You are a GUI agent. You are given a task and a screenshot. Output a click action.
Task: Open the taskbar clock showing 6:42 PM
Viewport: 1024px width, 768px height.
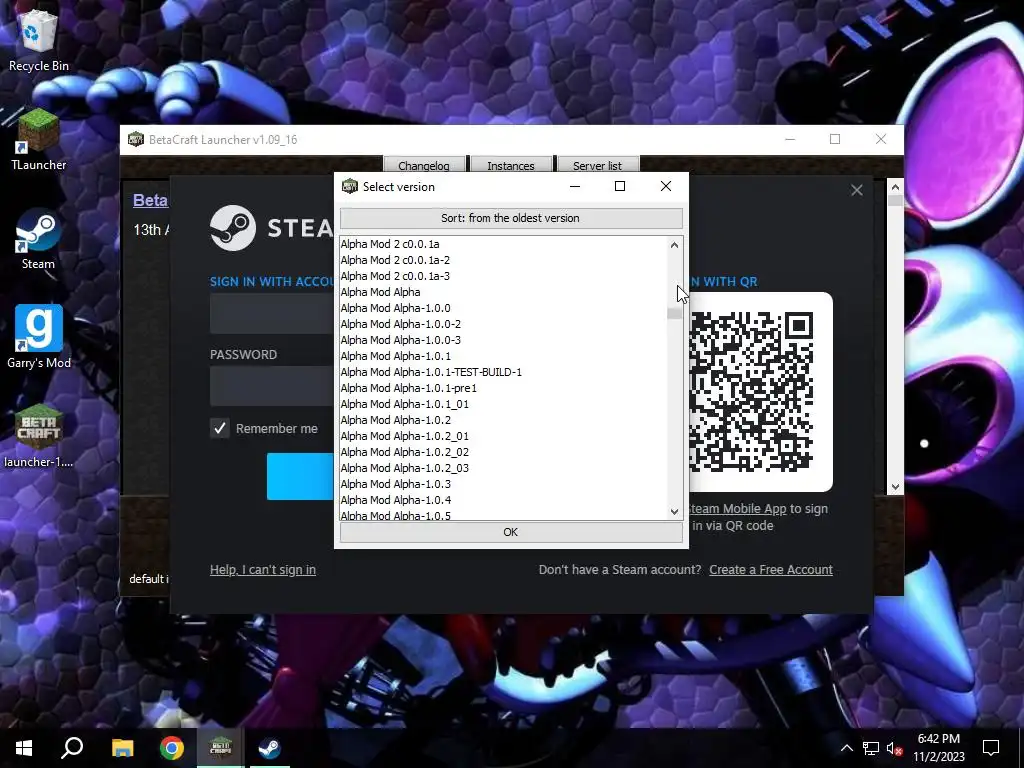click(x=938, y=739)
